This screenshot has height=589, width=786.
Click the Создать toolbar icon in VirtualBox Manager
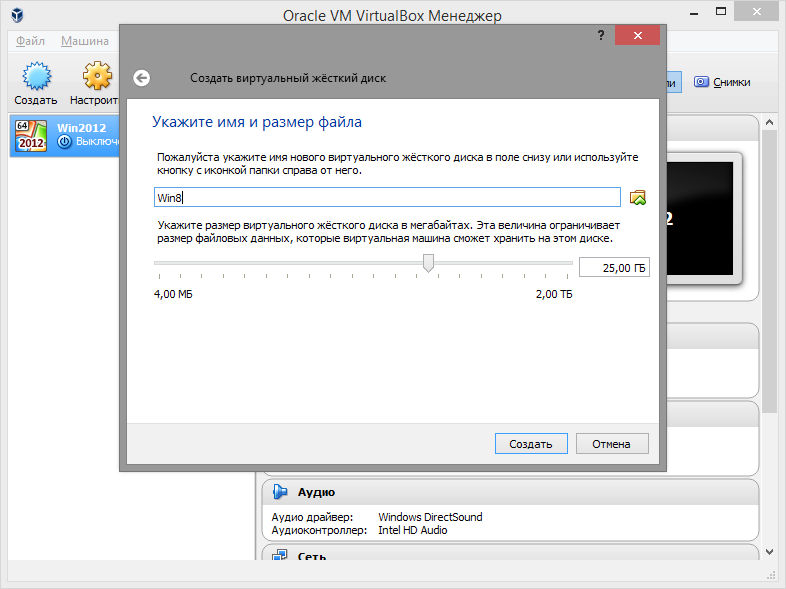point(37,76)
